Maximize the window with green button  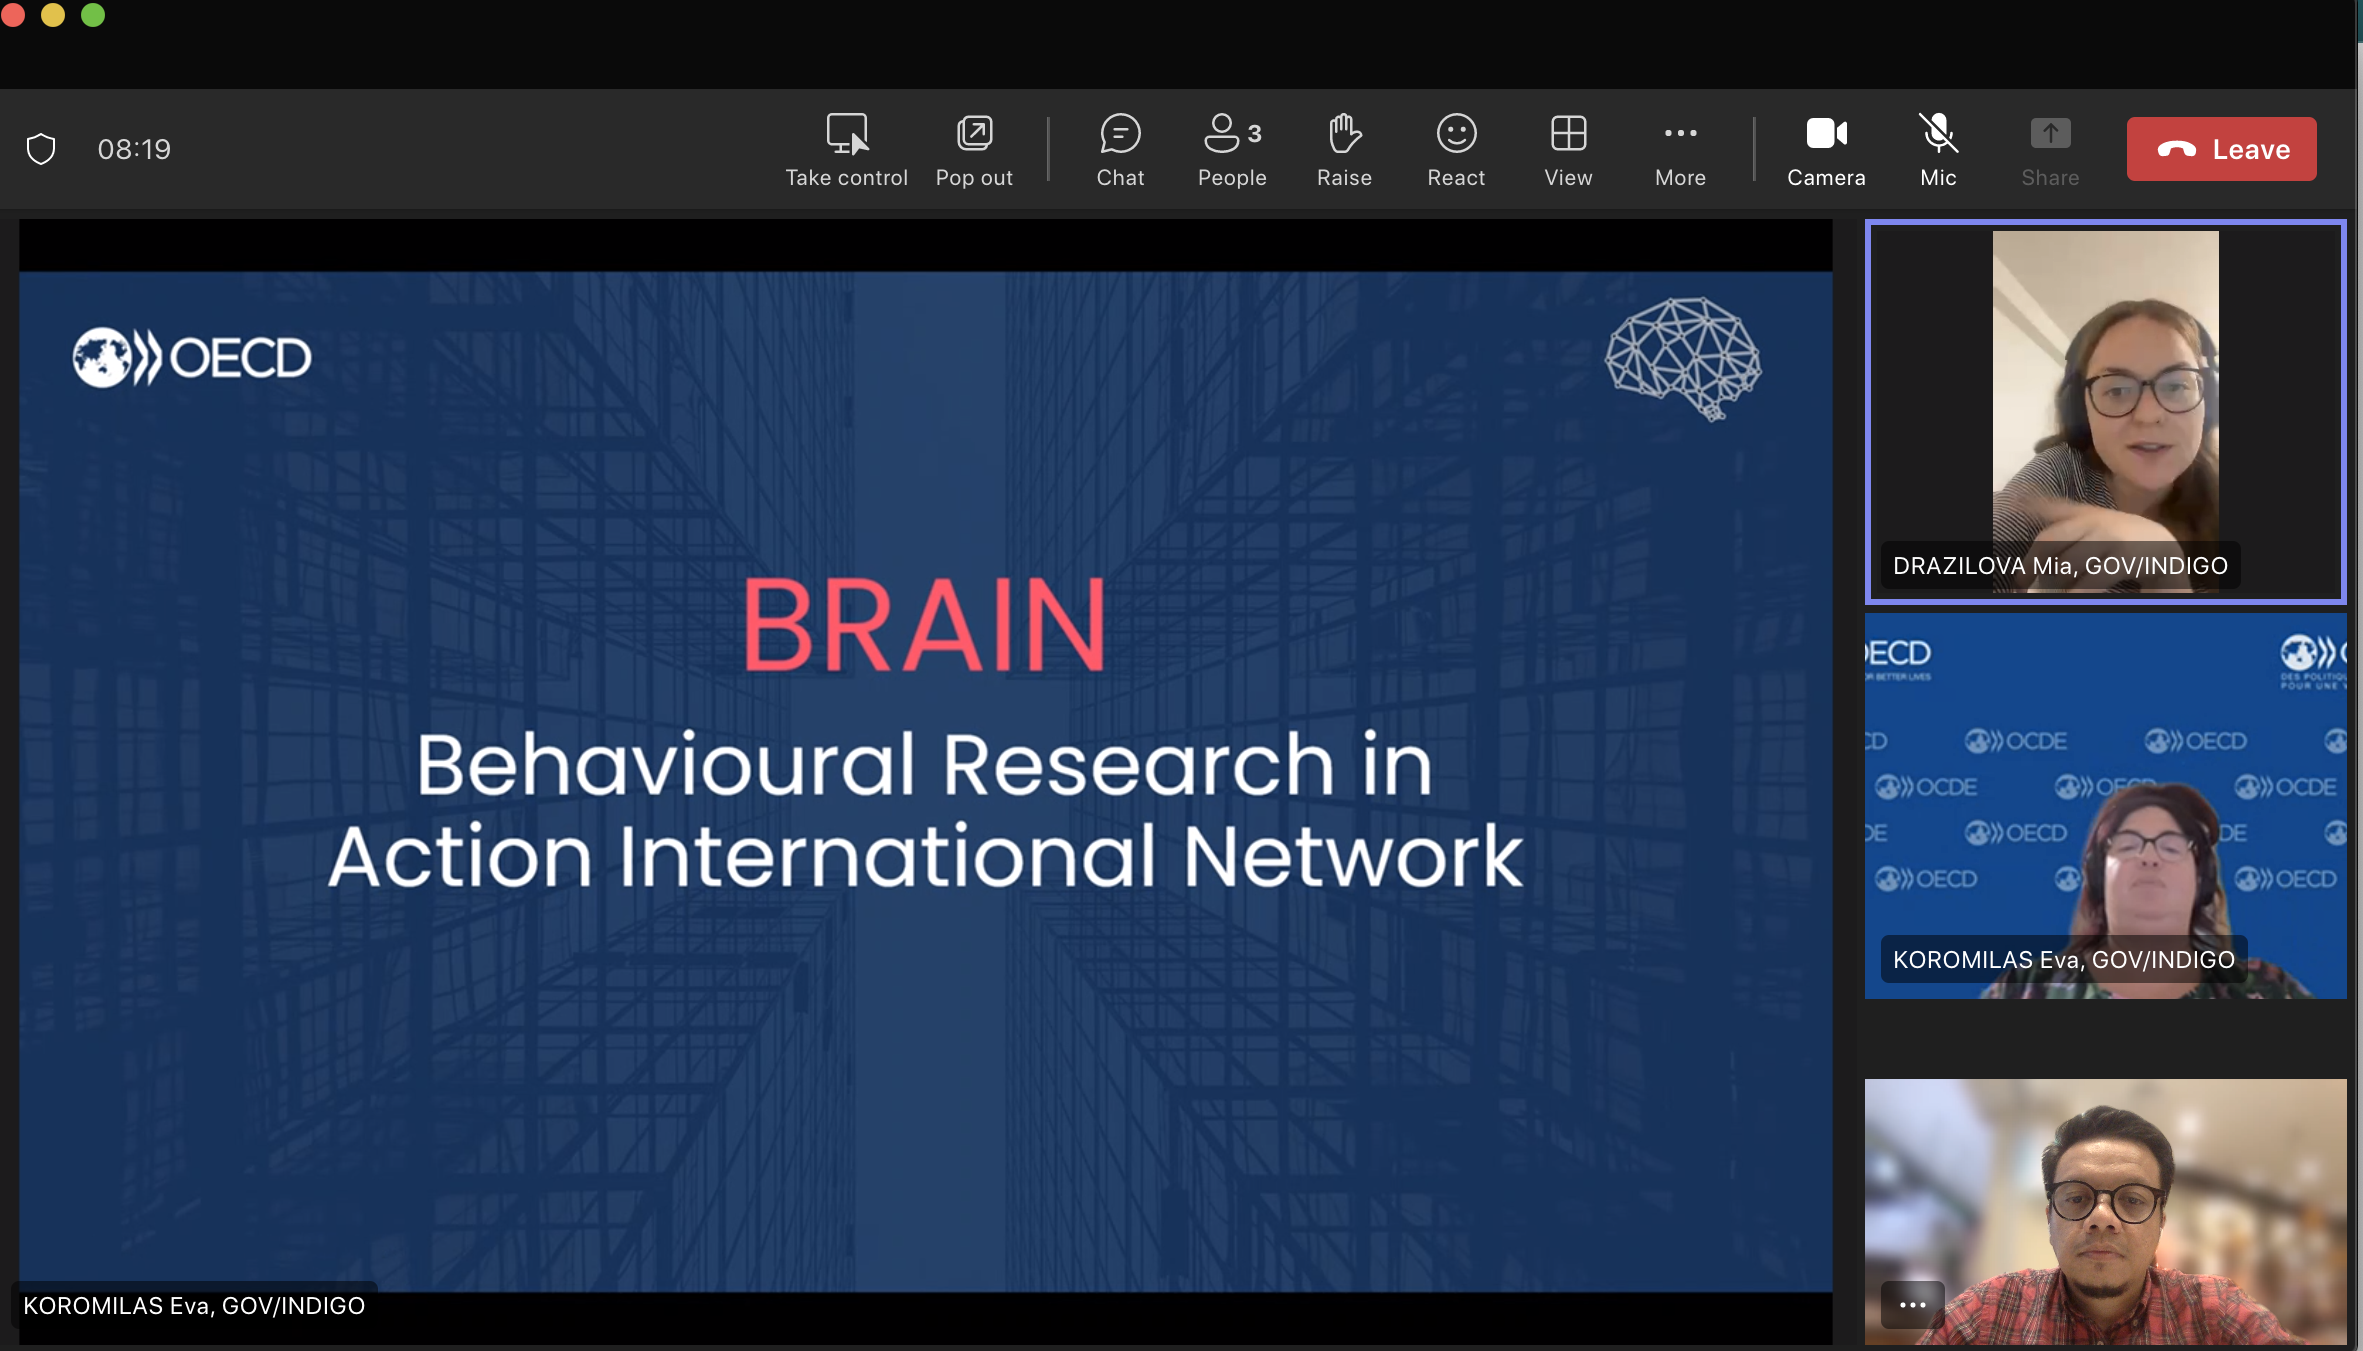point(93,15)
